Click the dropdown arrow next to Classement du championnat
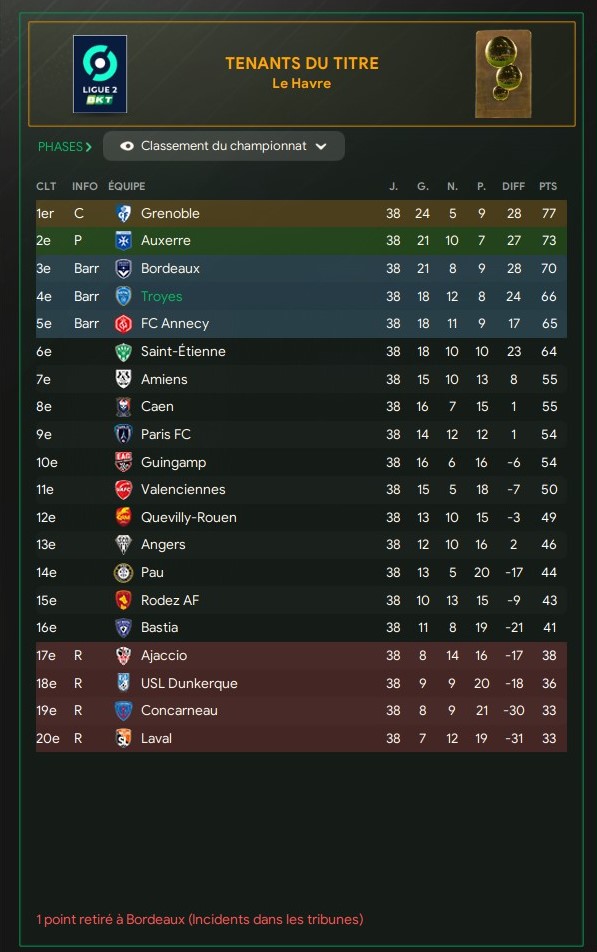Image resolution: width=597 pixels, height=952 pixels. (x=321, y=146)
